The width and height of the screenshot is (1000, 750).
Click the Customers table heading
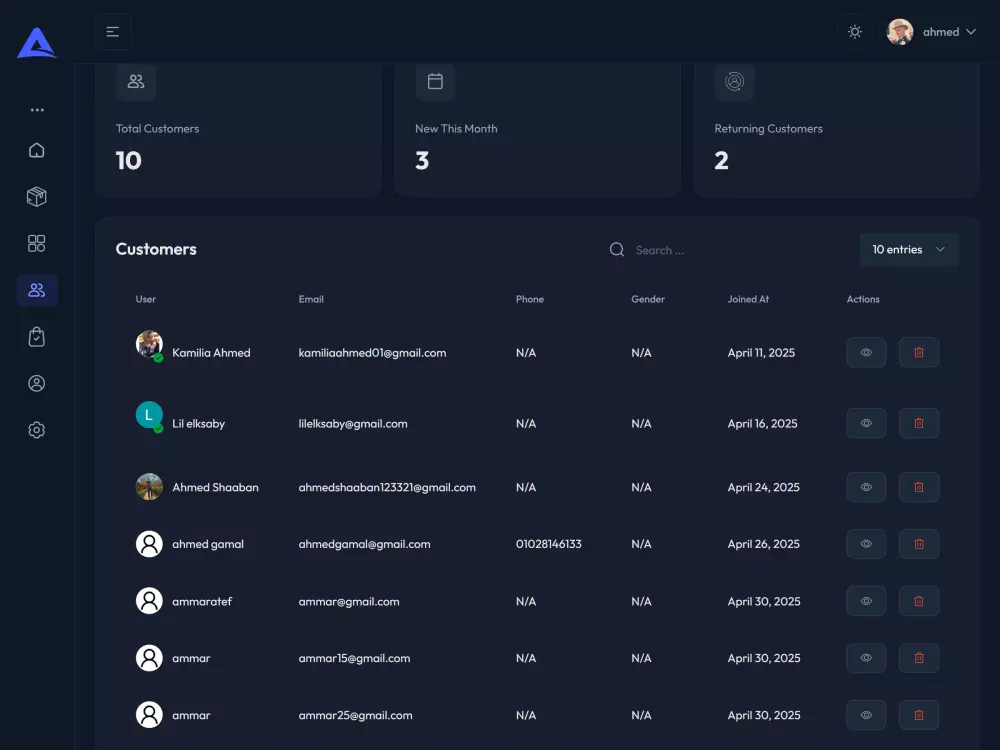coord(156,249)
